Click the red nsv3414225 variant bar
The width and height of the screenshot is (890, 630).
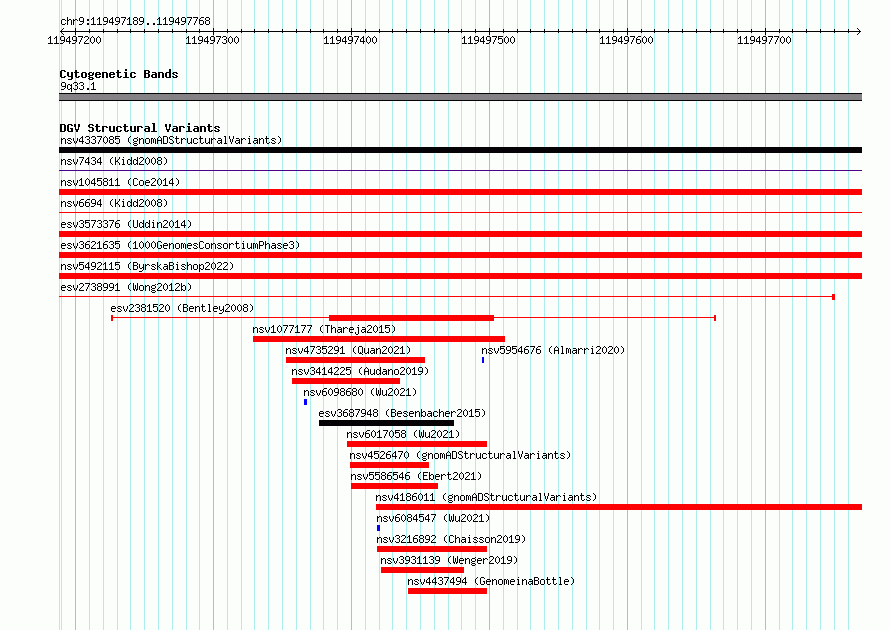[346, 381]
